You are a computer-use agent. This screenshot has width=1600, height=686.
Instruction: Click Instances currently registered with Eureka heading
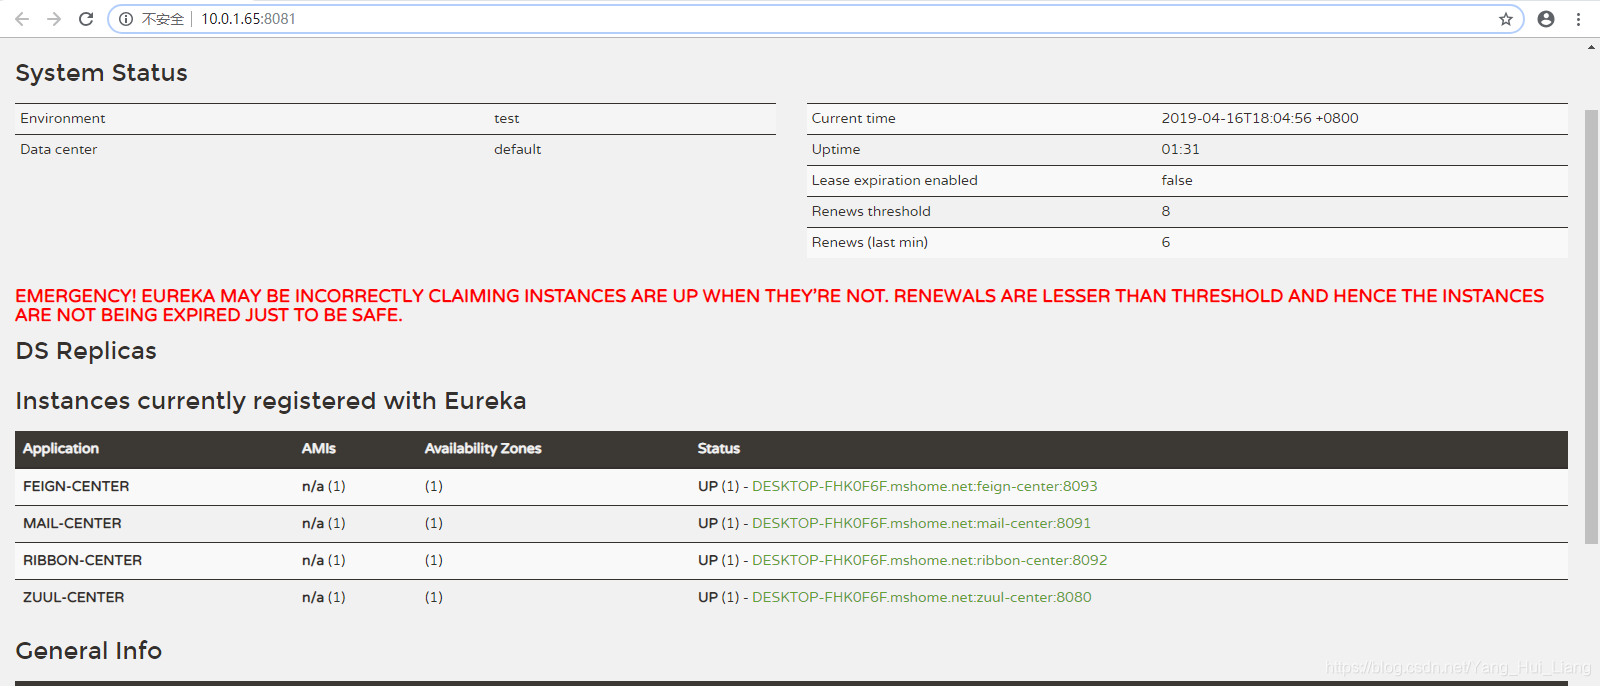[271, 401]
